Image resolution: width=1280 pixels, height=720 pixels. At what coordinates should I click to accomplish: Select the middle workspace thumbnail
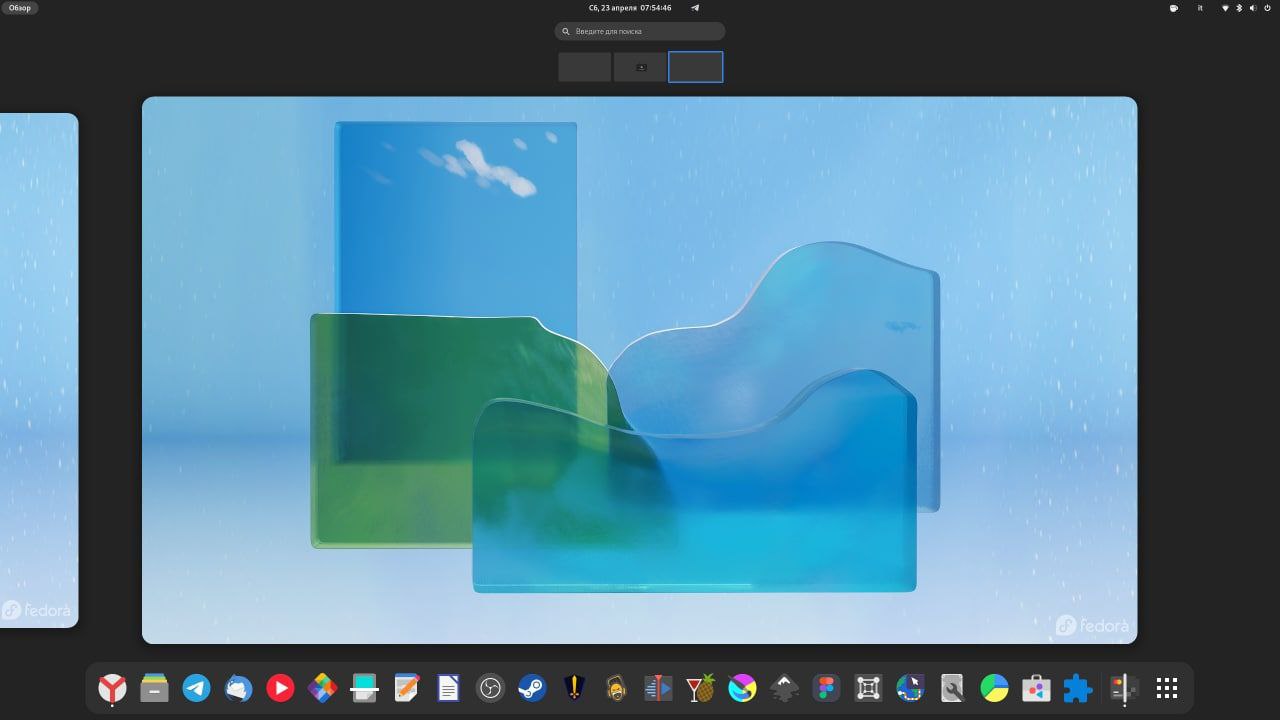coord(640,67)
